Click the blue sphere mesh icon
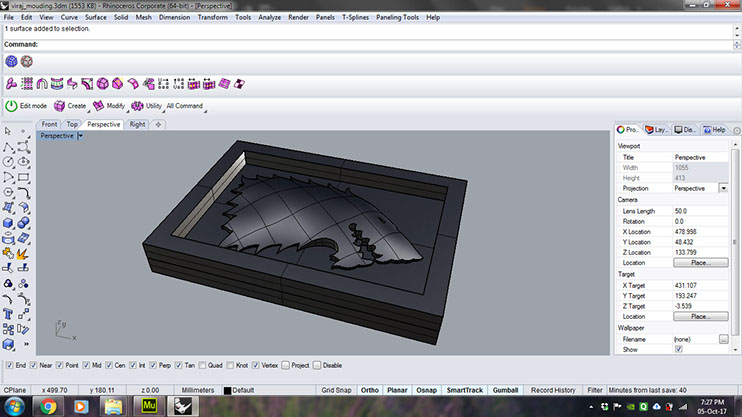The width and height of the screenshot is (742, 417). 11,61
